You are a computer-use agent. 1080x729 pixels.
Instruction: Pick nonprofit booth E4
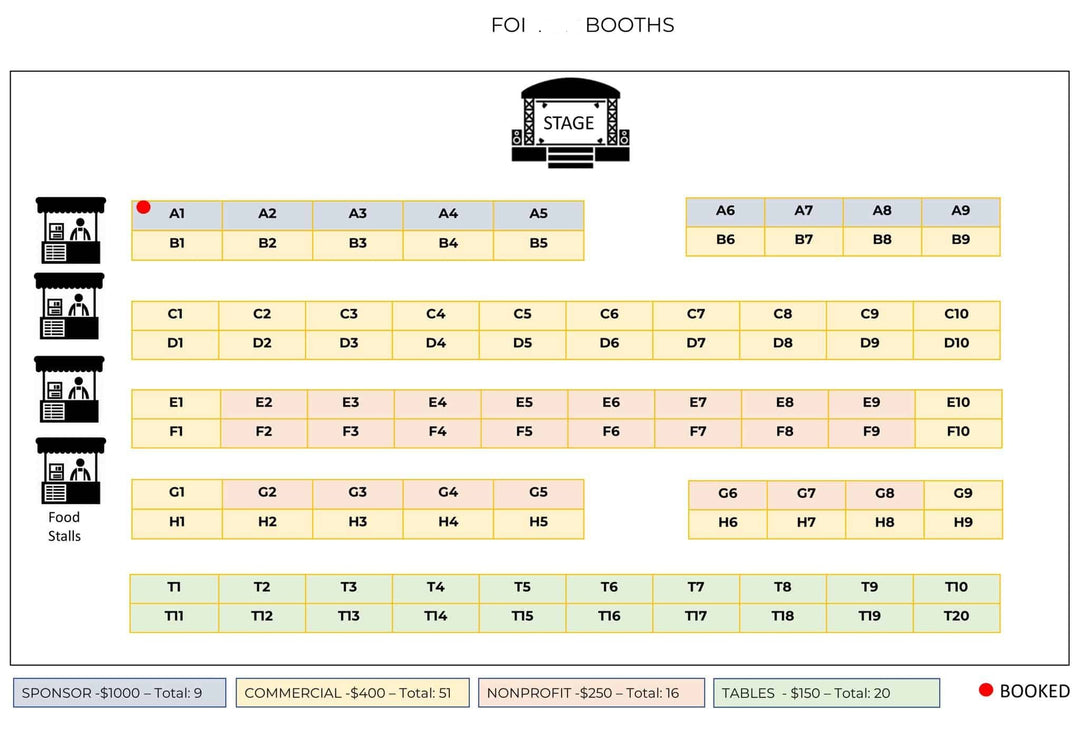point(437,404)
